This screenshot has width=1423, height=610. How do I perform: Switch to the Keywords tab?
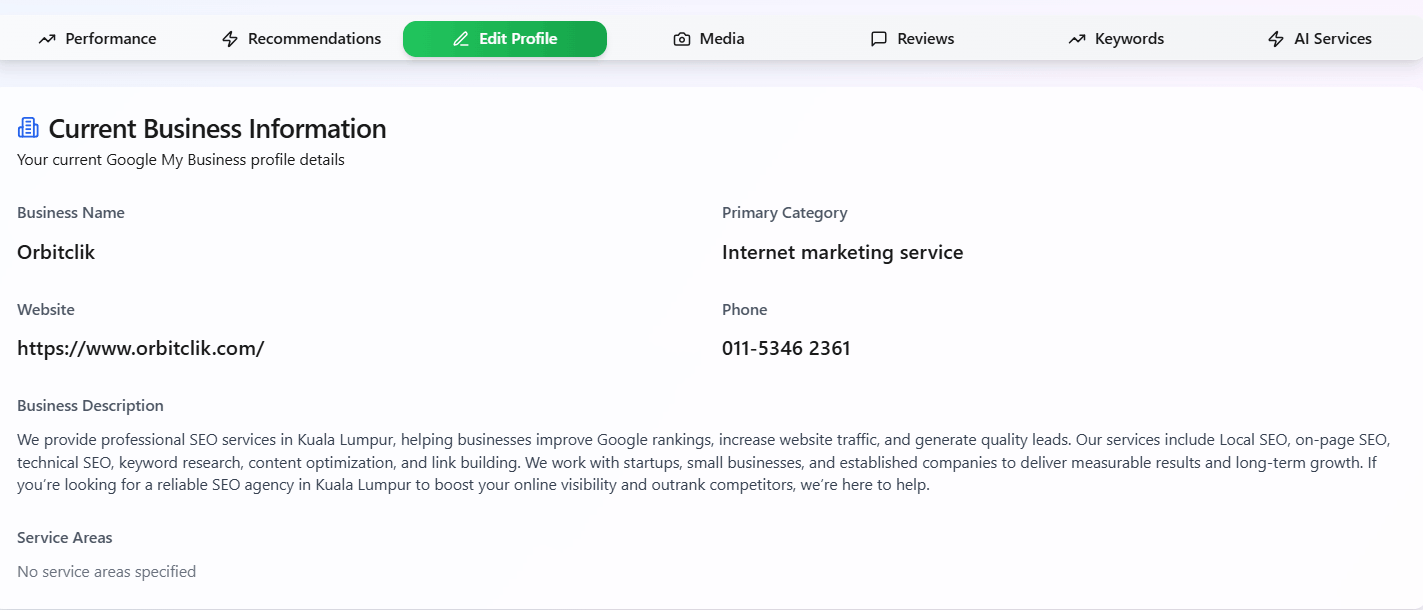pos(1129,39)
